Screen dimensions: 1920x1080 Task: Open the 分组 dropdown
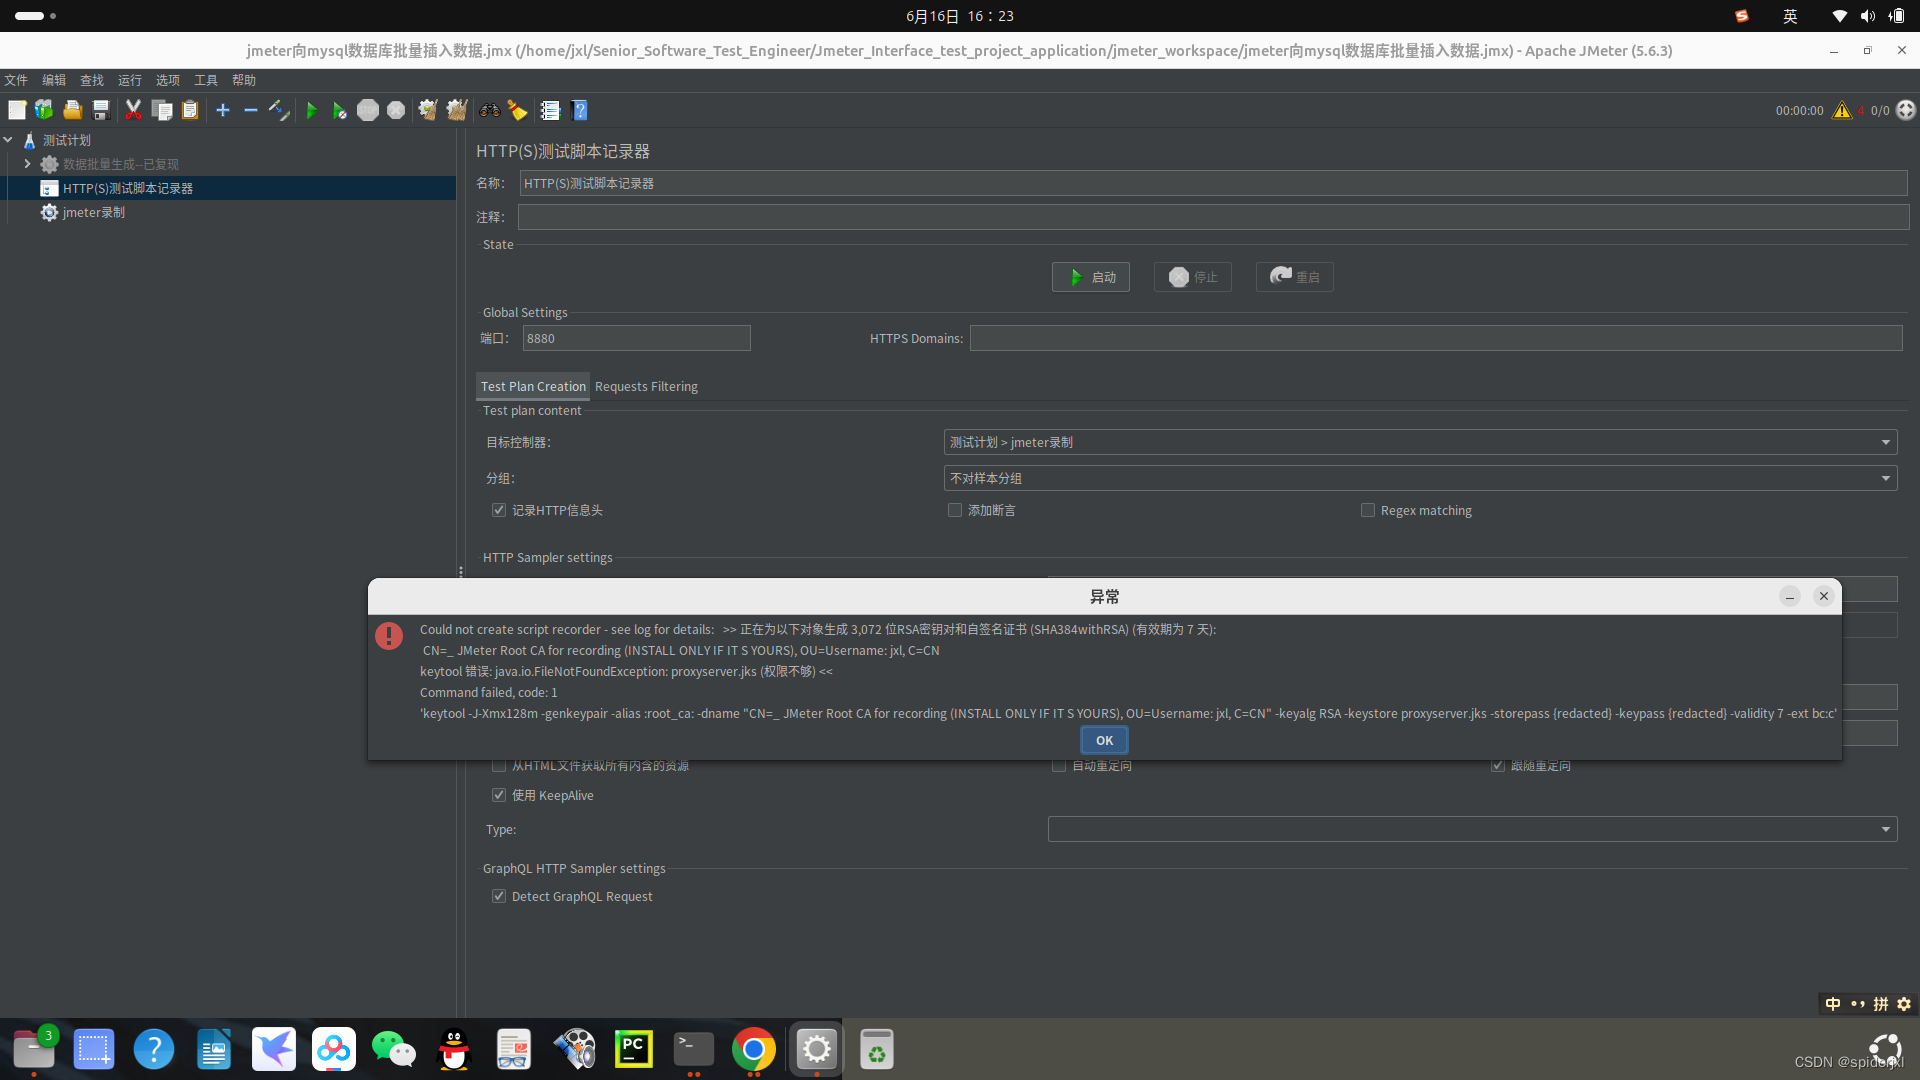tap(1420, 478)
